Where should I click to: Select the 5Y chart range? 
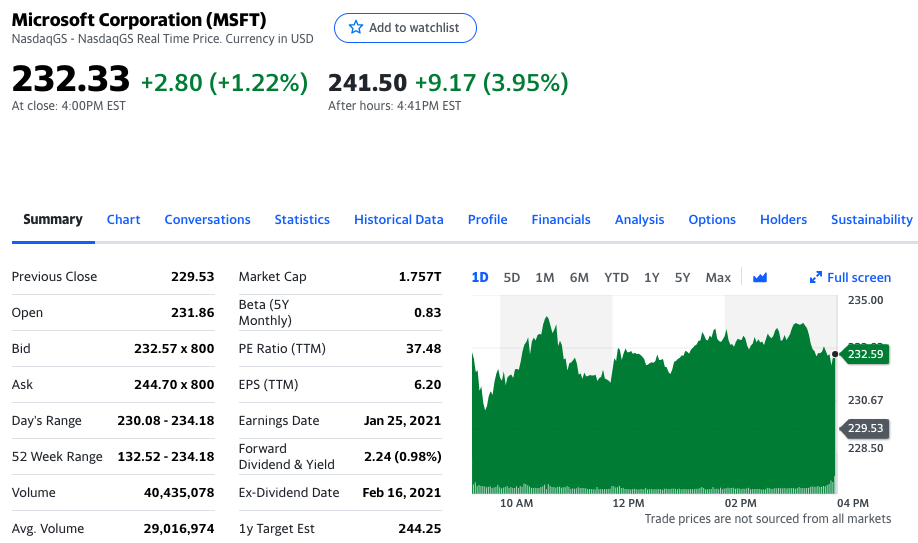682,277
